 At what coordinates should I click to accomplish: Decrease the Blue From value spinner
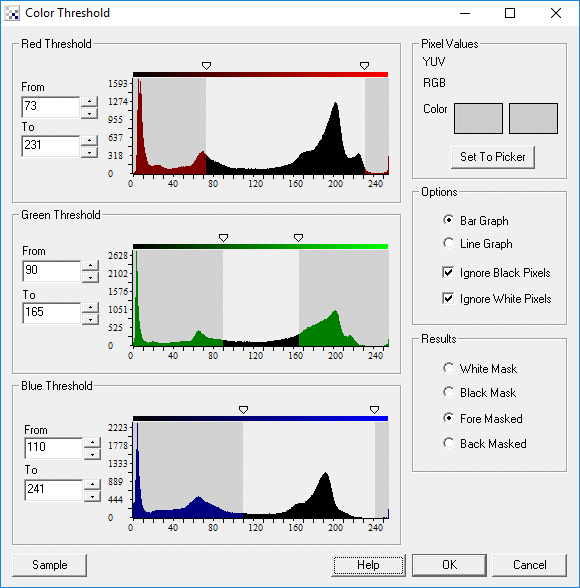92,454
